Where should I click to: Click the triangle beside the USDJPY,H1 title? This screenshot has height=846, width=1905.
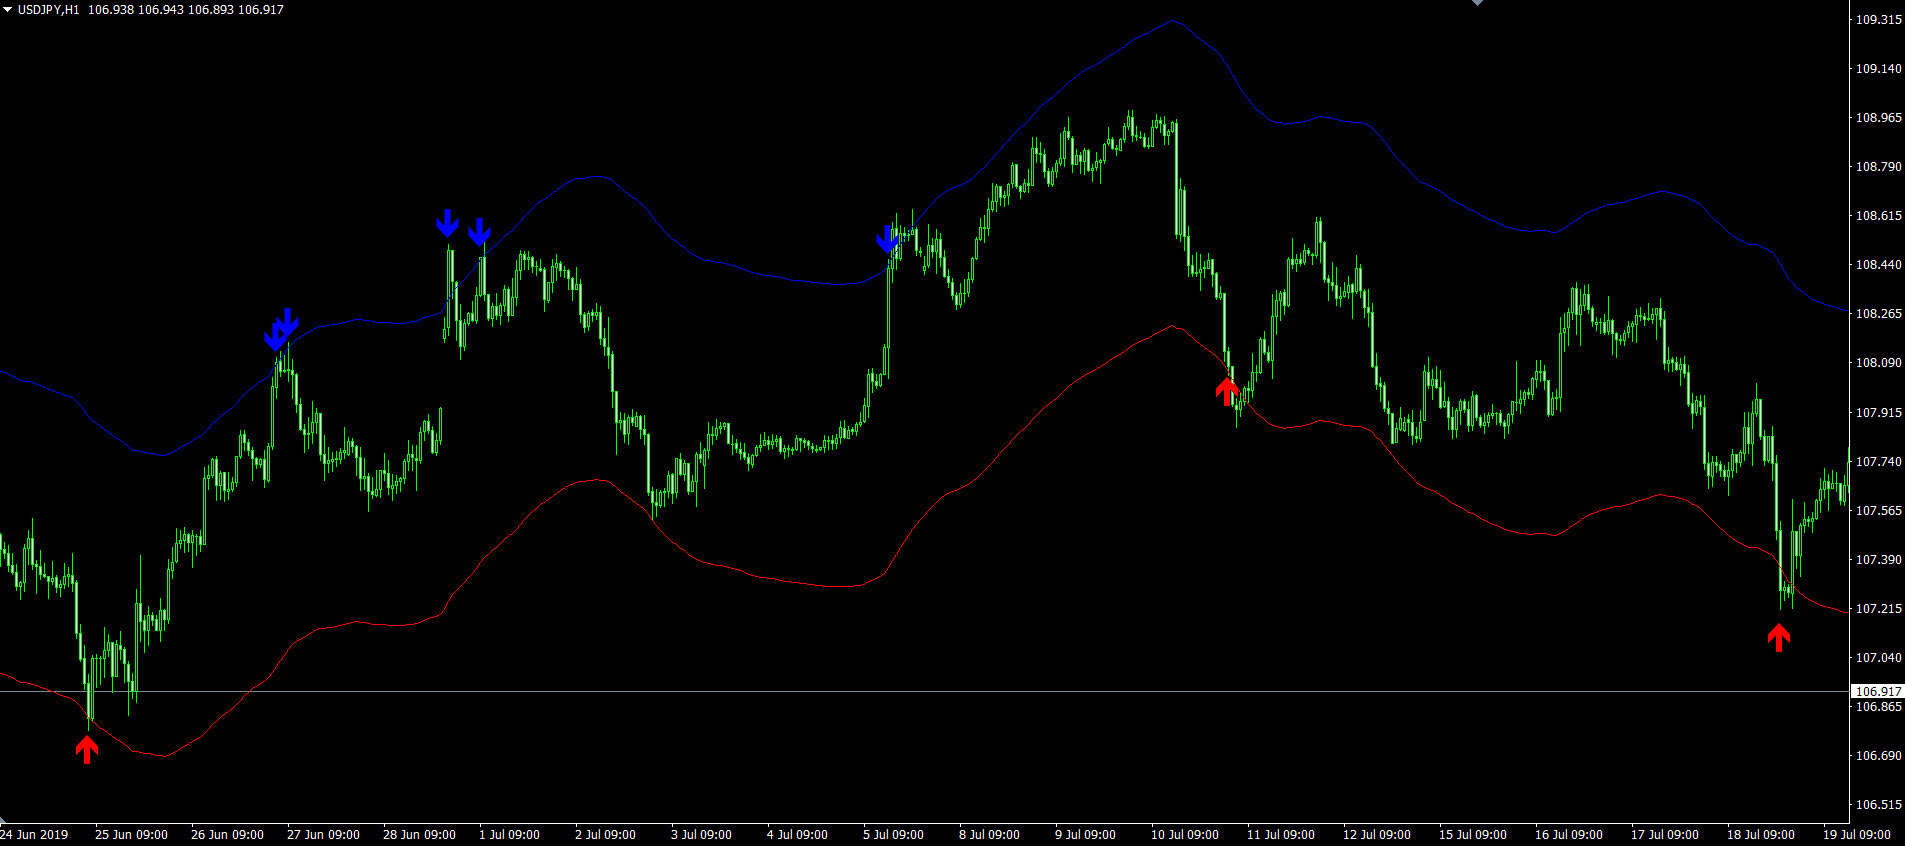(x=8, y=9)
